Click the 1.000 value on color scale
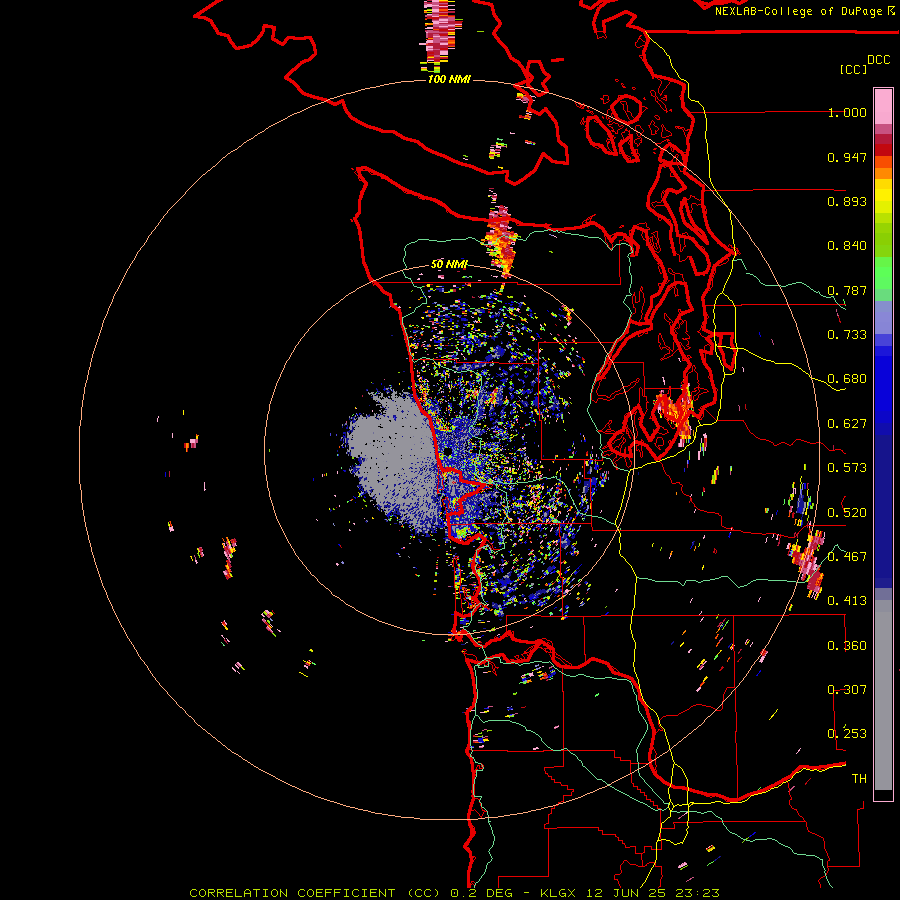Image resolution: width=900 pixels, height=900 pixels. pyautogui.click(x=847, y=112)
